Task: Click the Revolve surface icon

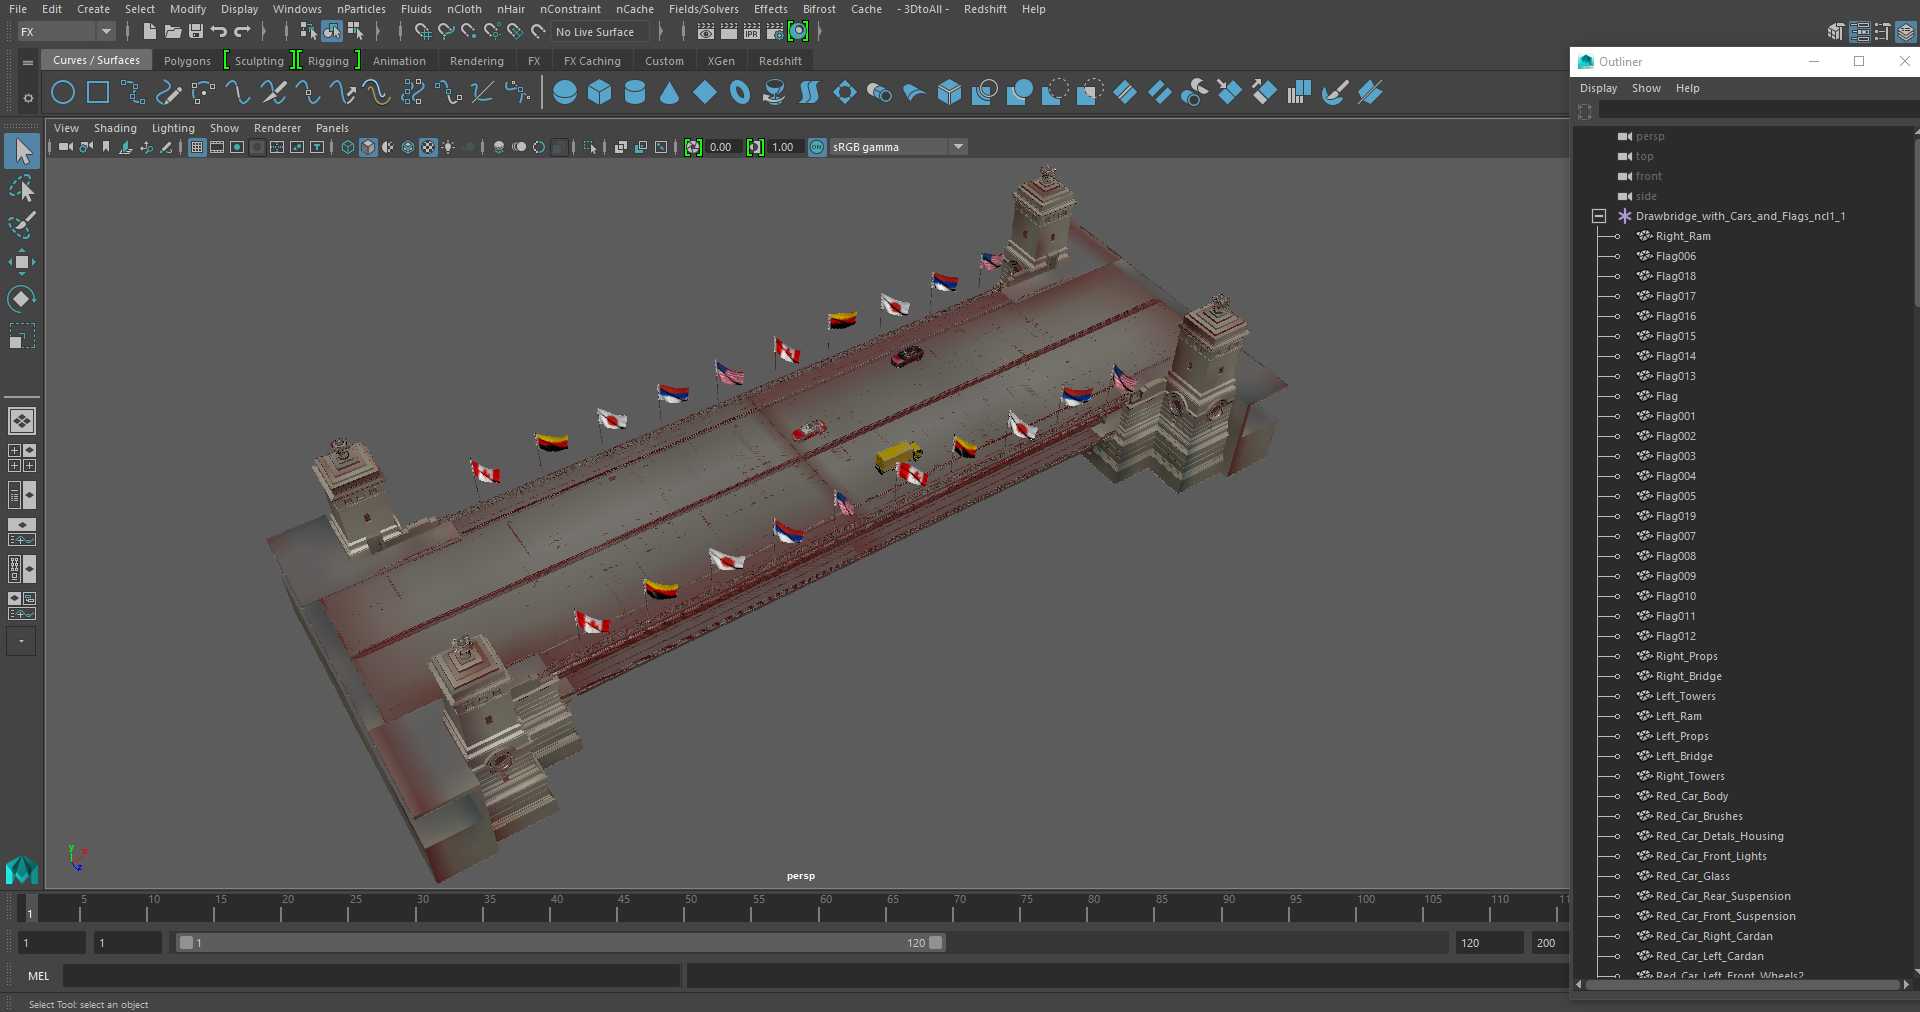Action: point(774,93)
